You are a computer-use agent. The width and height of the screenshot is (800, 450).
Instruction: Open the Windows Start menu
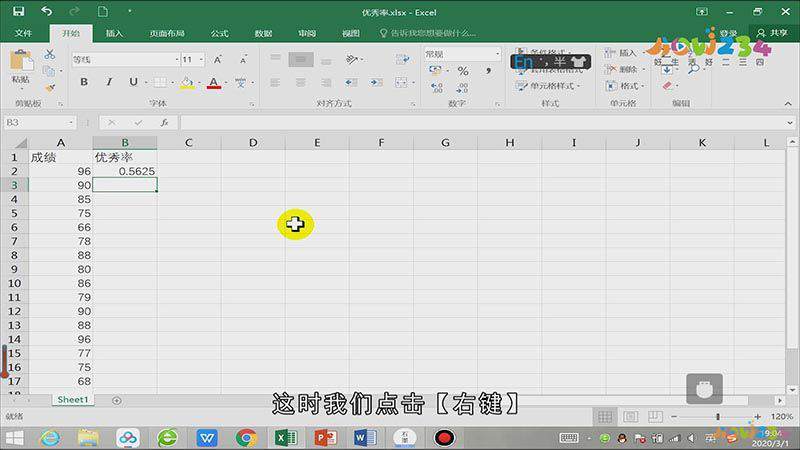(14, 438)
